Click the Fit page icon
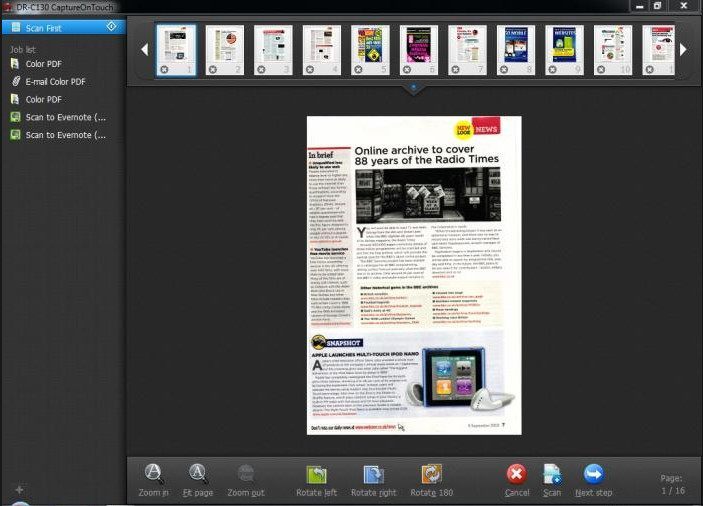The width and height of the screenshot is (703, 506). [198, 475]
